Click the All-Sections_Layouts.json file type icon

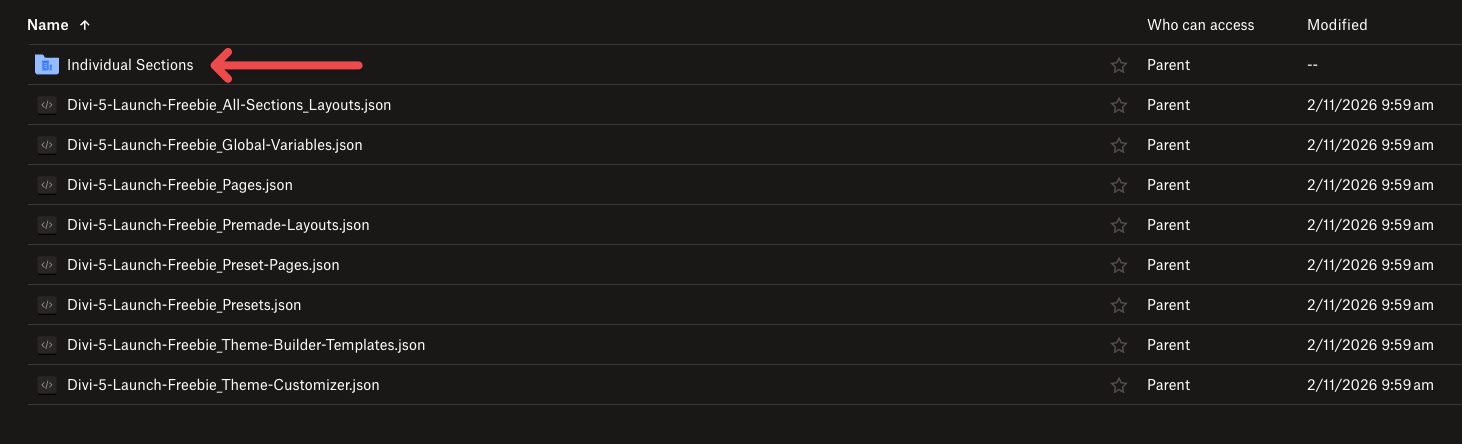(46, 105)
